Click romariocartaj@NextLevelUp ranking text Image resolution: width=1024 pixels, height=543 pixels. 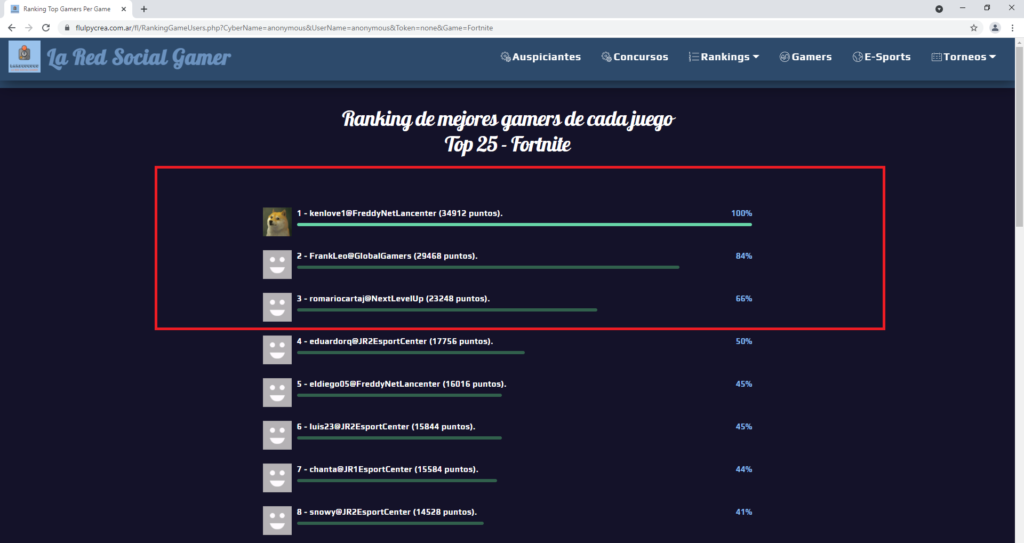[x=393, y=299]
